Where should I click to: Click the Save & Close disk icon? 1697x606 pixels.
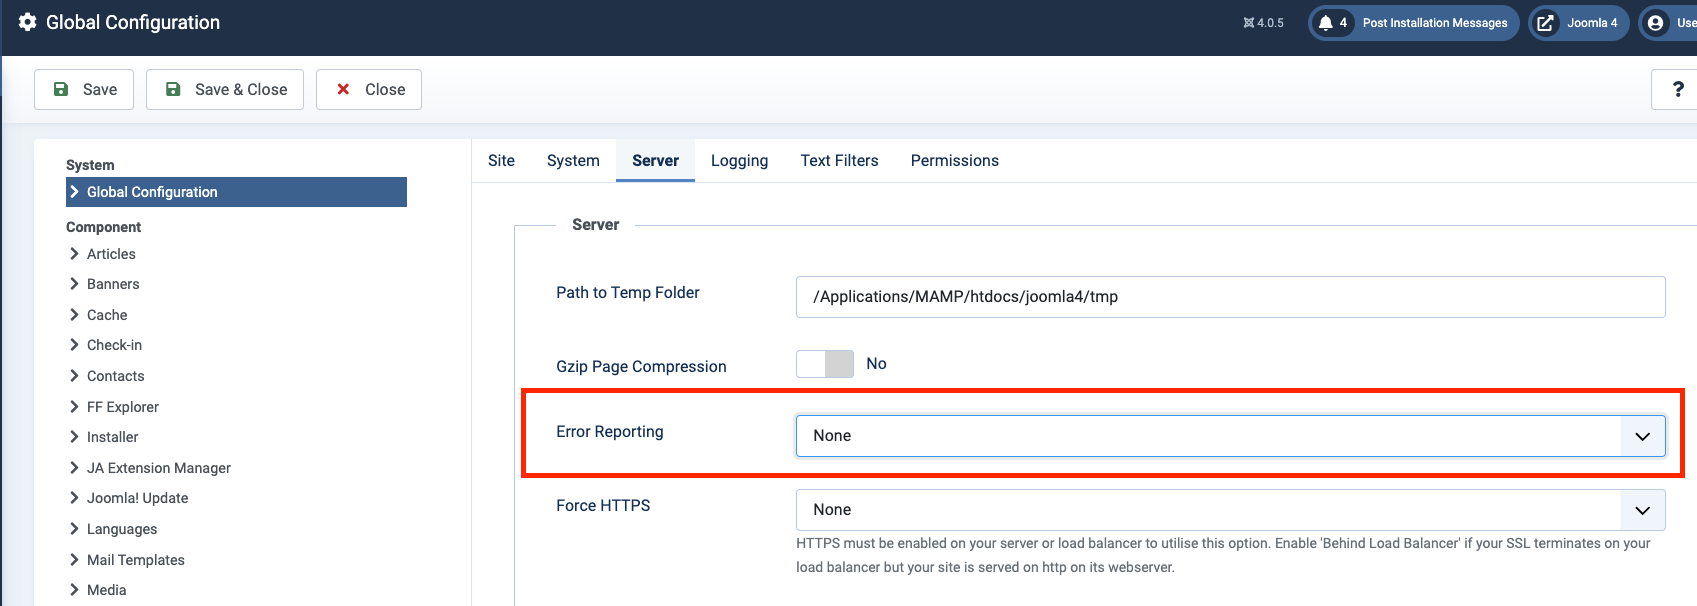pyautogui.click(x=173, y=90)
